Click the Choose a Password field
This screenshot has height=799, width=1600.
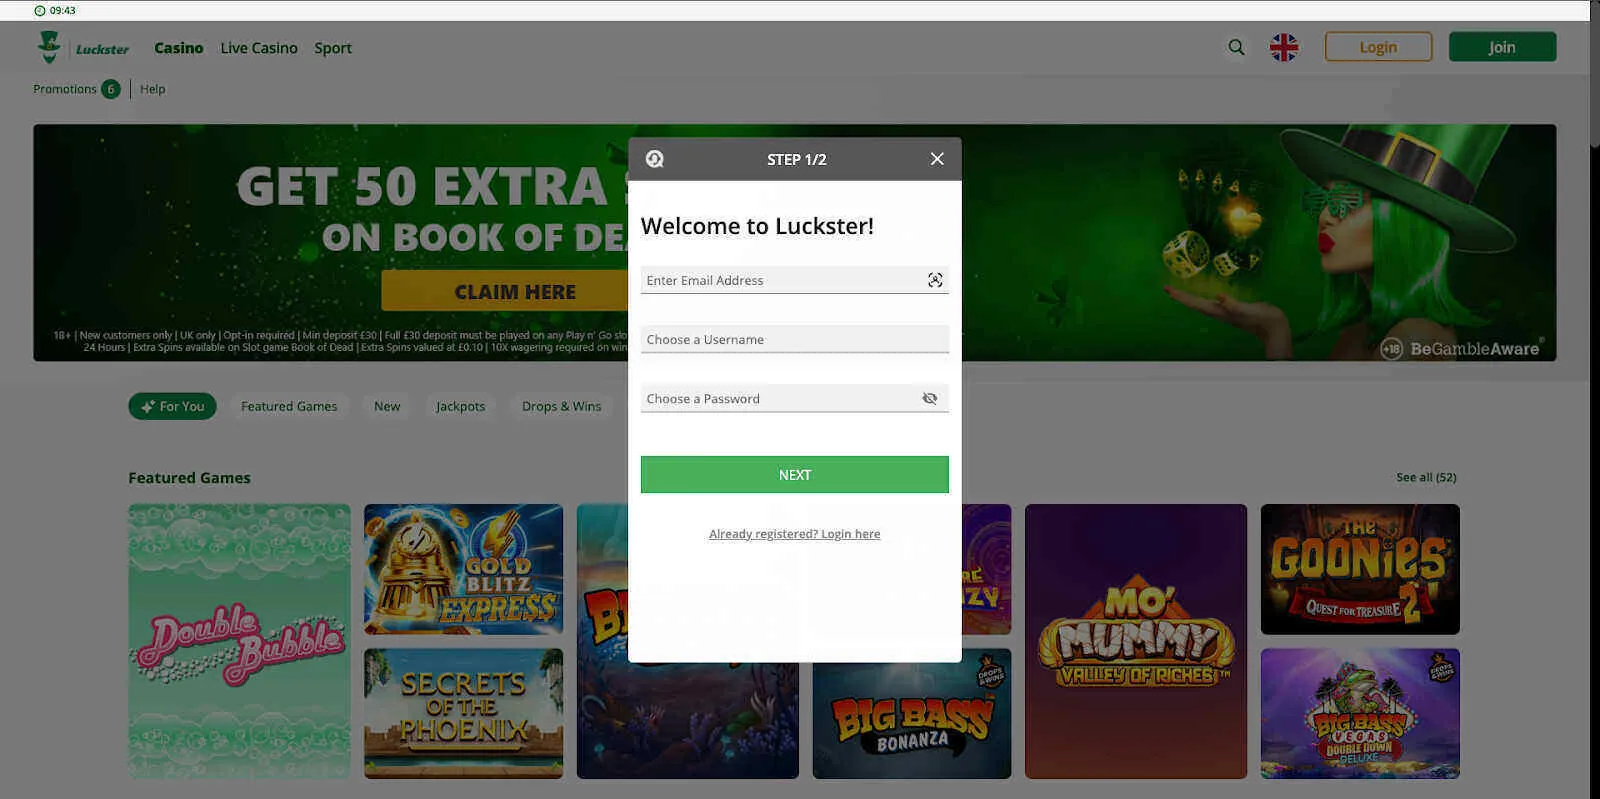[x=794, y=398]
